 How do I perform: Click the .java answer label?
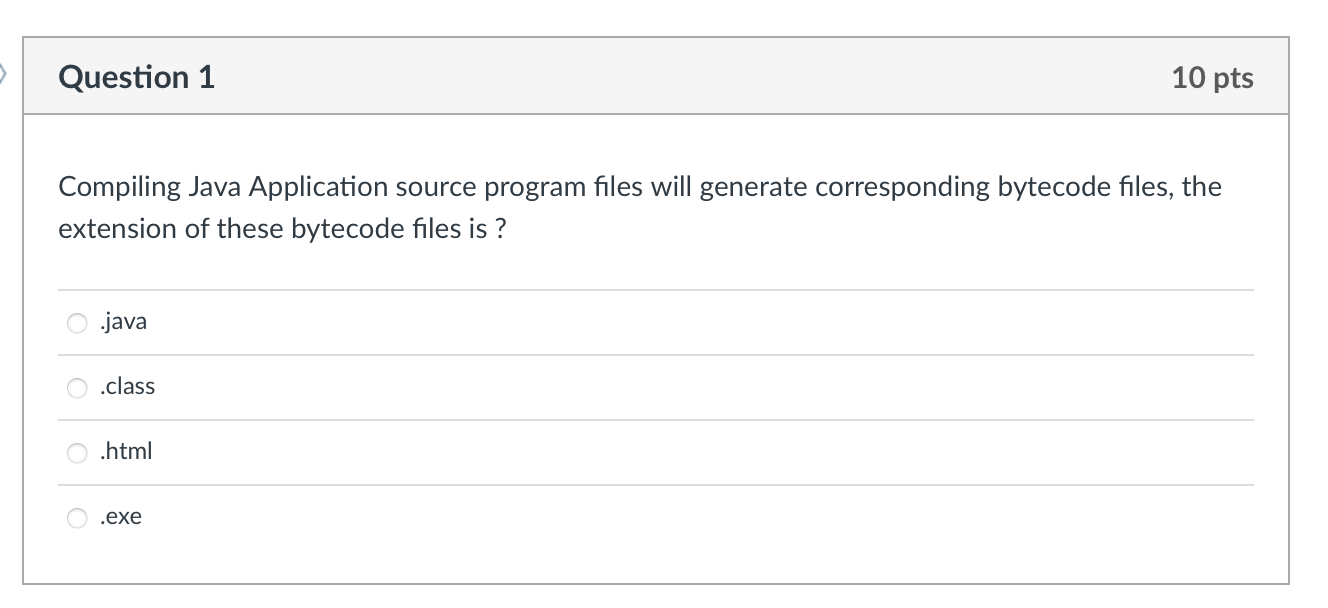[x=121, y=322]
